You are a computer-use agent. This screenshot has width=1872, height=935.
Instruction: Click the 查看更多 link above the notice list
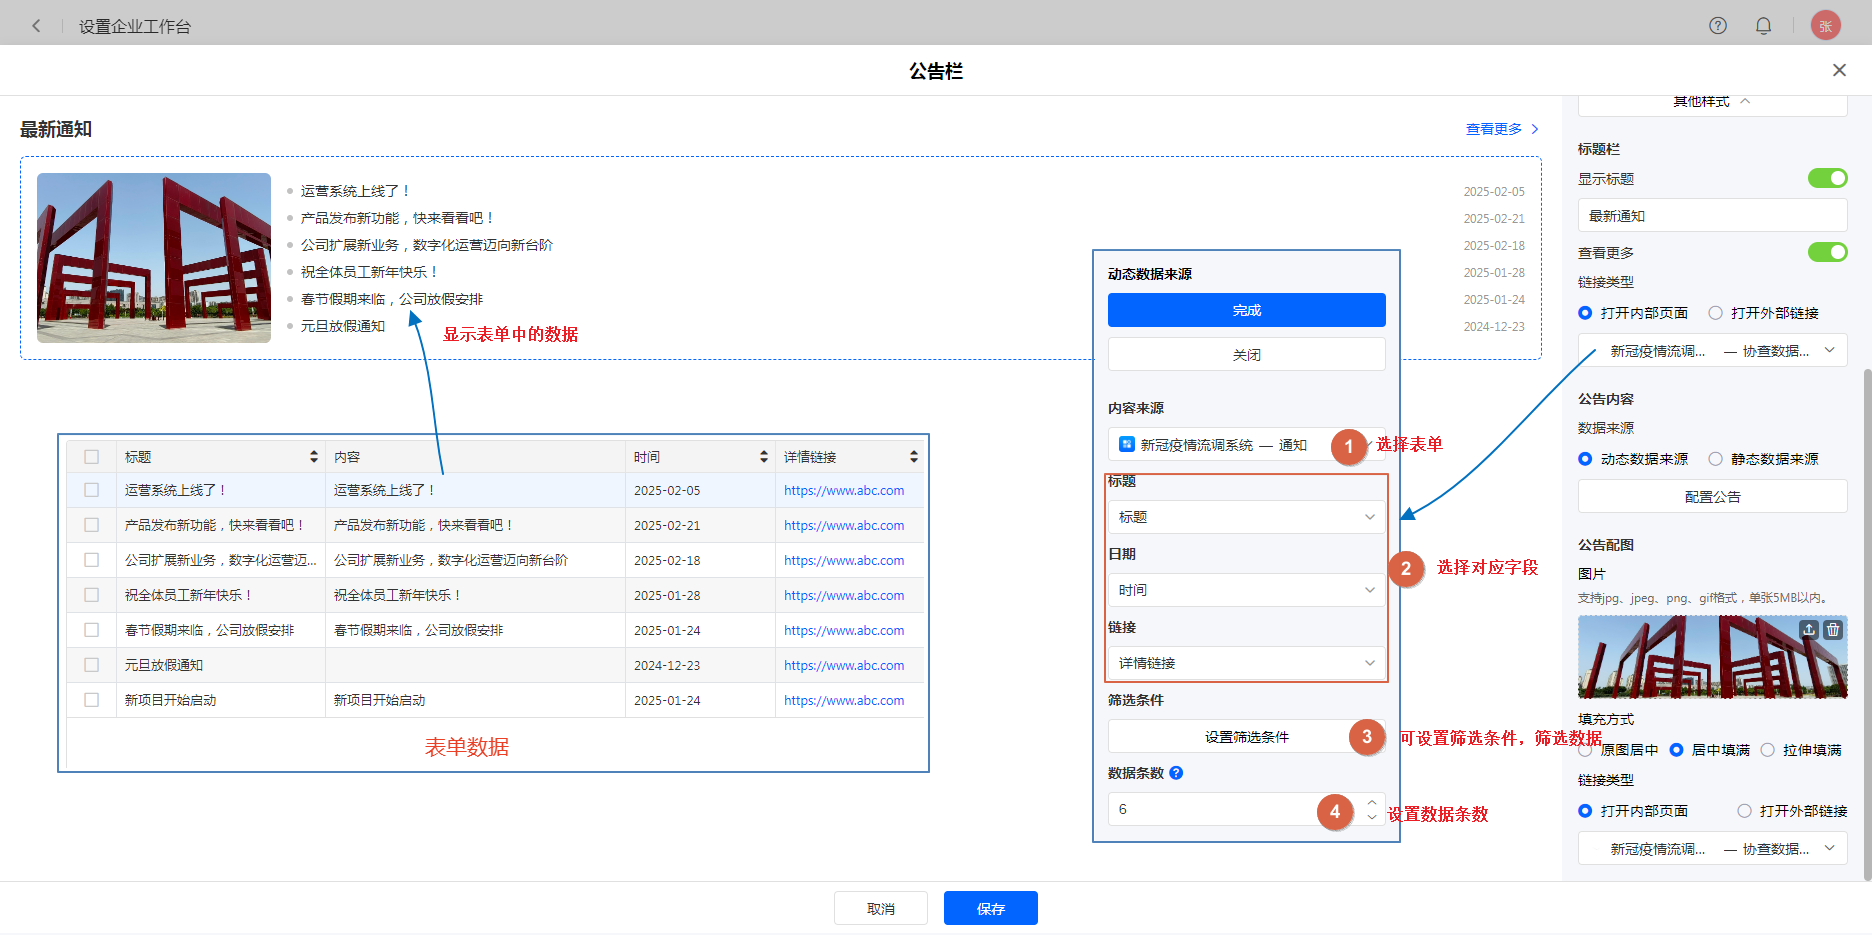click(x=1501, y=129)
